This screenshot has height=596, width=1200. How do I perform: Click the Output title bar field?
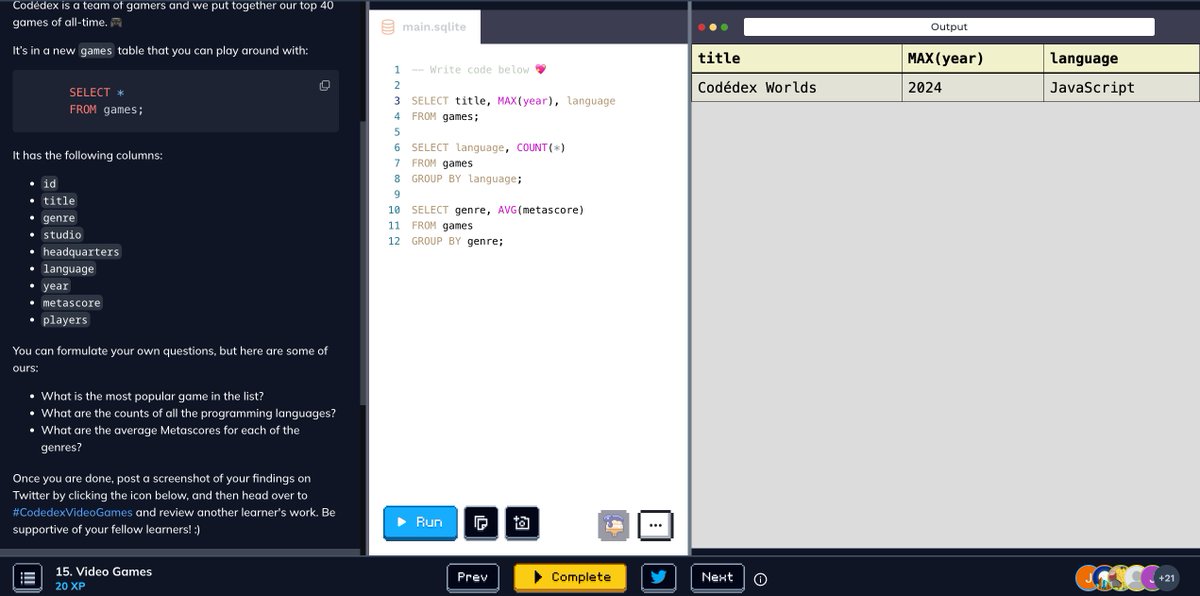(x=948, y=27)
